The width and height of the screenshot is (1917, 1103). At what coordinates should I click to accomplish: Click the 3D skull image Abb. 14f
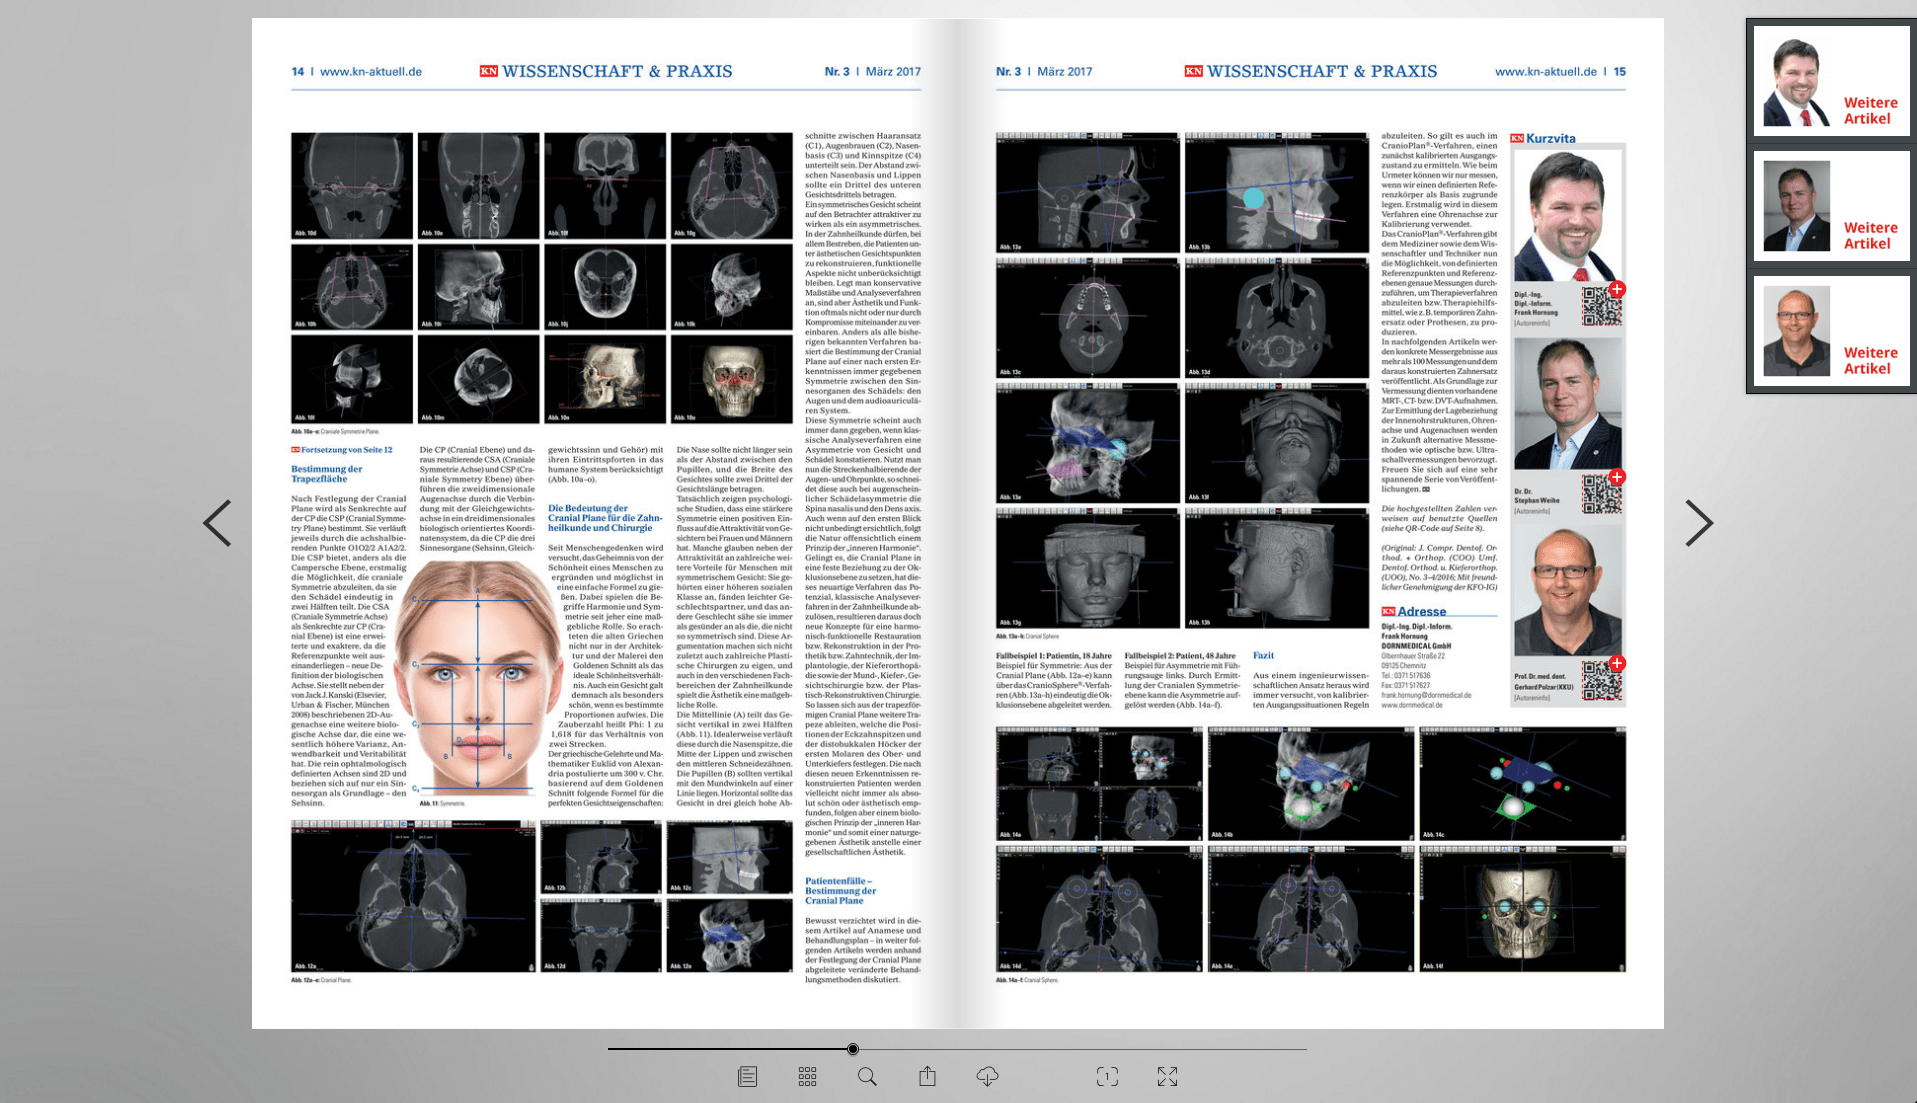[1522, 909]
